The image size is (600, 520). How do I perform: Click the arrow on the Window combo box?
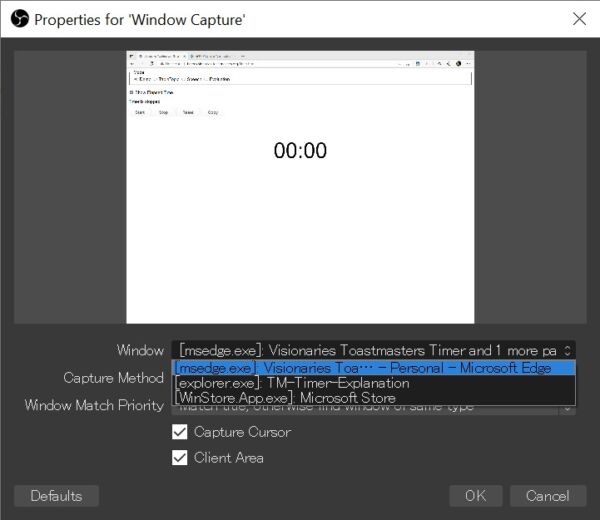coord(568,350)
